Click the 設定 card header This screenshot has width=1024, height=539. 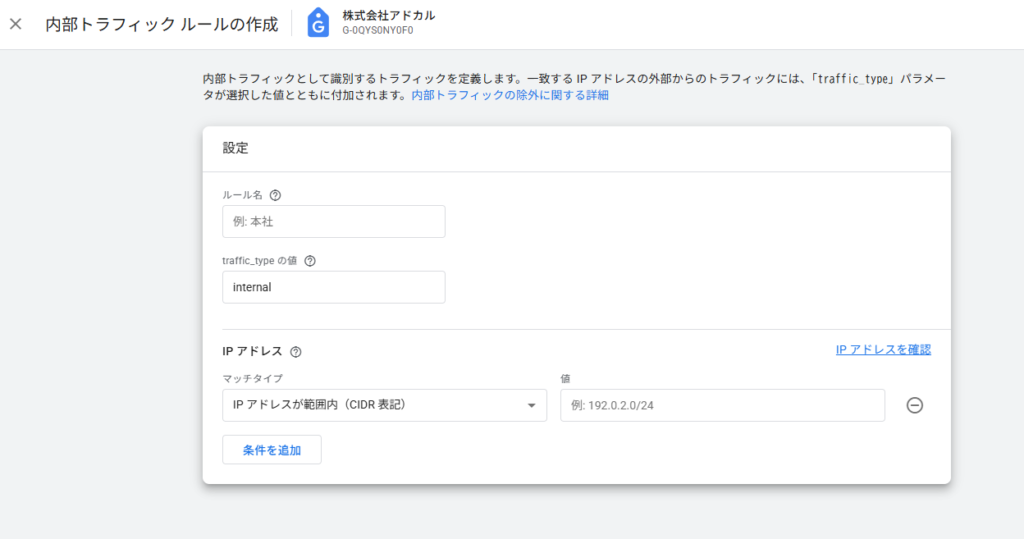pyautogui.click(x=236, y=148)
